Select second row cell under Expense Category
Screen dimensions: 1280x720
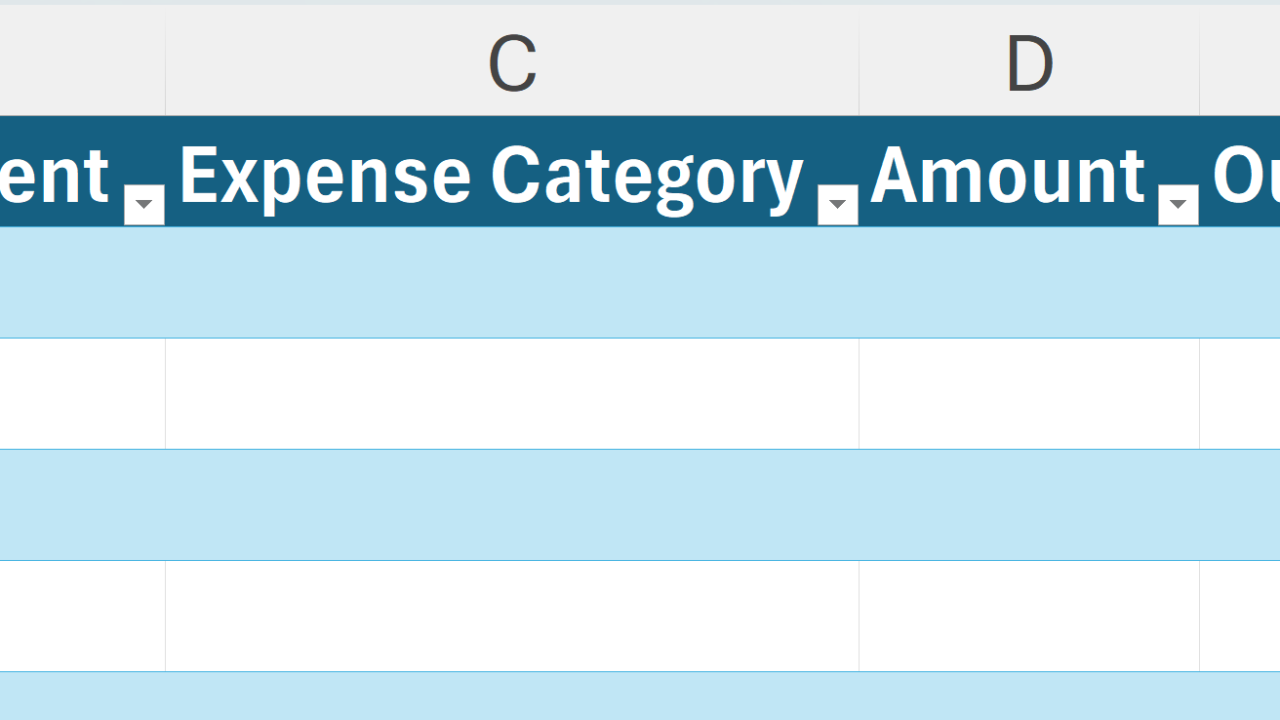click(512, 394)
